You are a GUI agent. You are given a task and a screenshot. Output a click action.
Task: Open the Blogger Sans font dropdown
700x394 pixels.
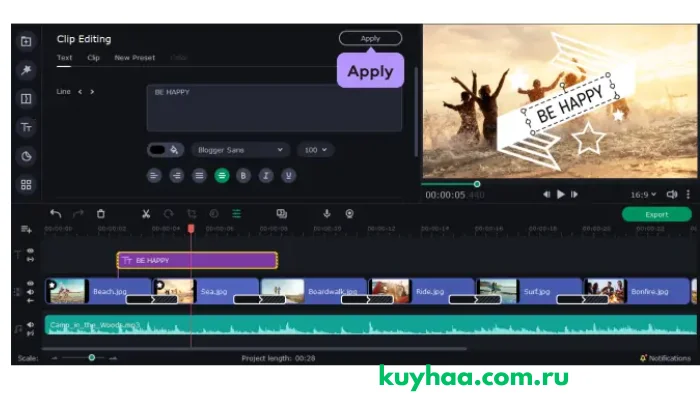click(x=241, y=150)
